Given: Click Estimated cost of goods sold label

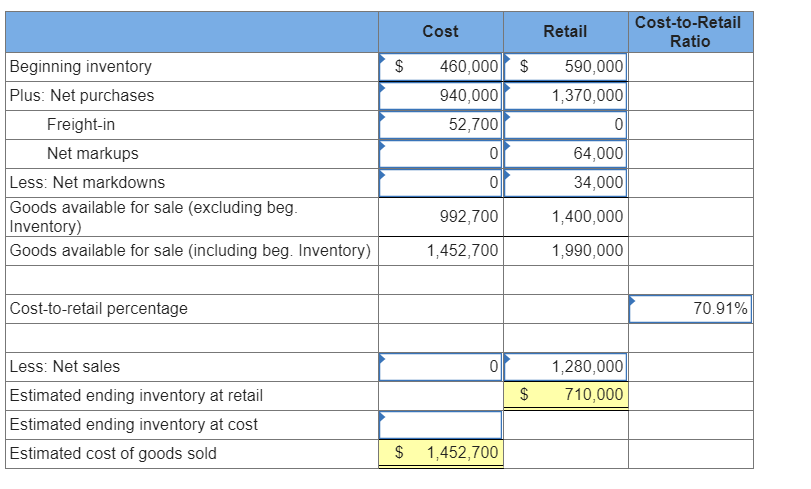Looking at the screenshot, I should click(113, 454).
